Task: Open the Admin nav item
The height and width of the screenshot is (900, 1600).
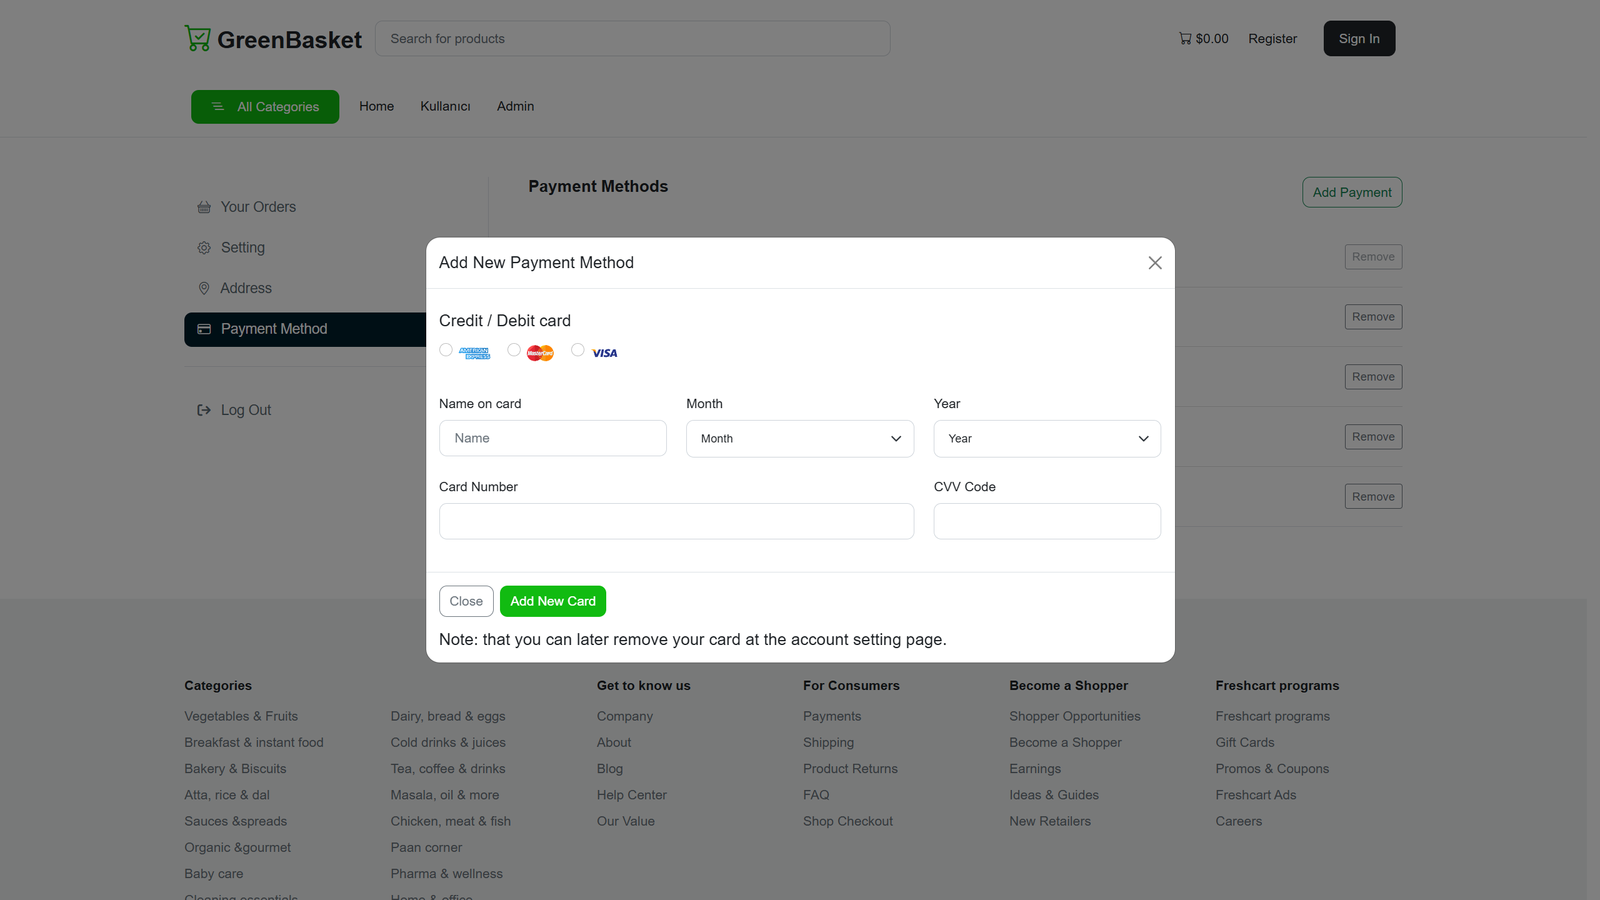Action: (515, 106)
